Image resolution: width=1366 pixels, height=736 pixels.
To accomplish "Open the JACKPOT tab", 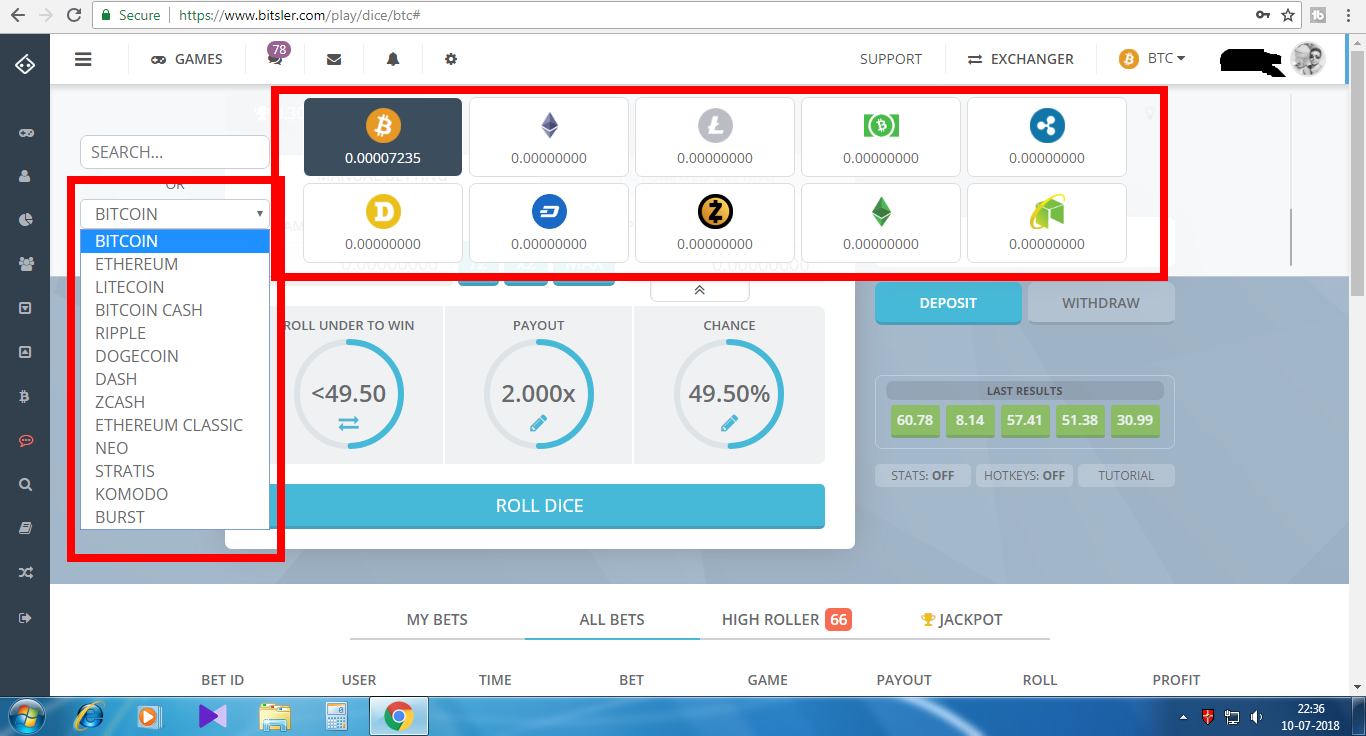I will click(x=962, y=620).
